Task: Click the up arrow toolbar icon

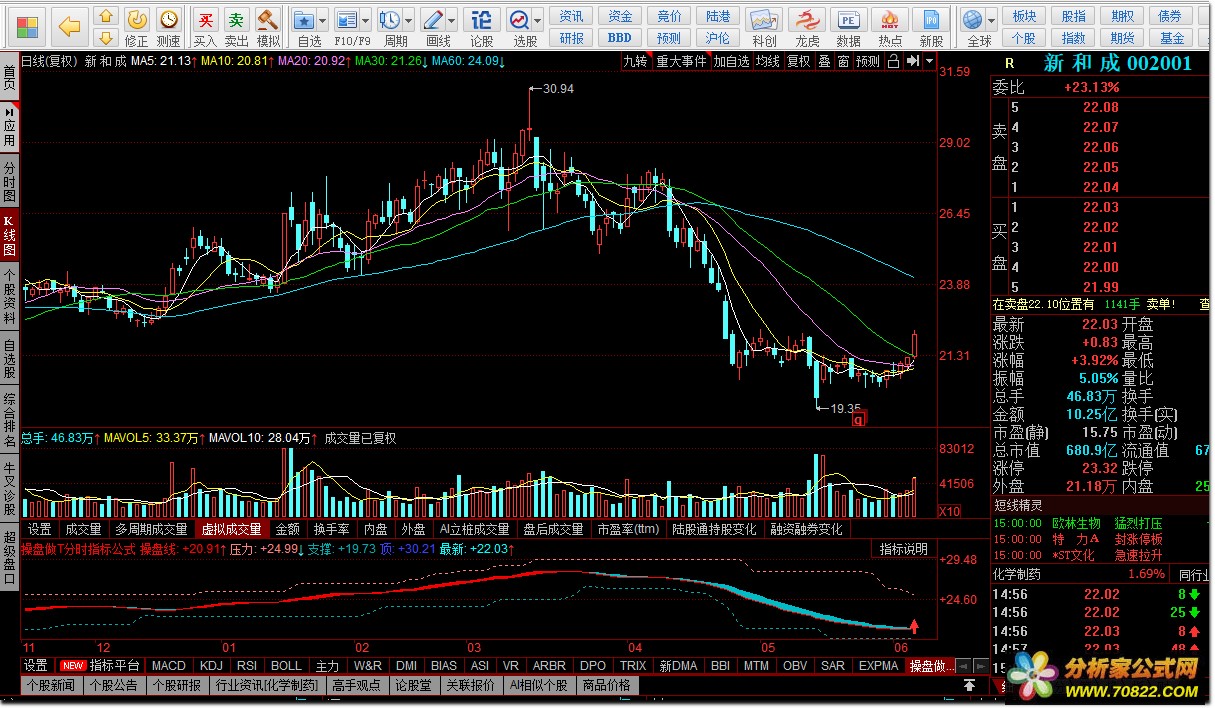Action: tap(105, 16)
